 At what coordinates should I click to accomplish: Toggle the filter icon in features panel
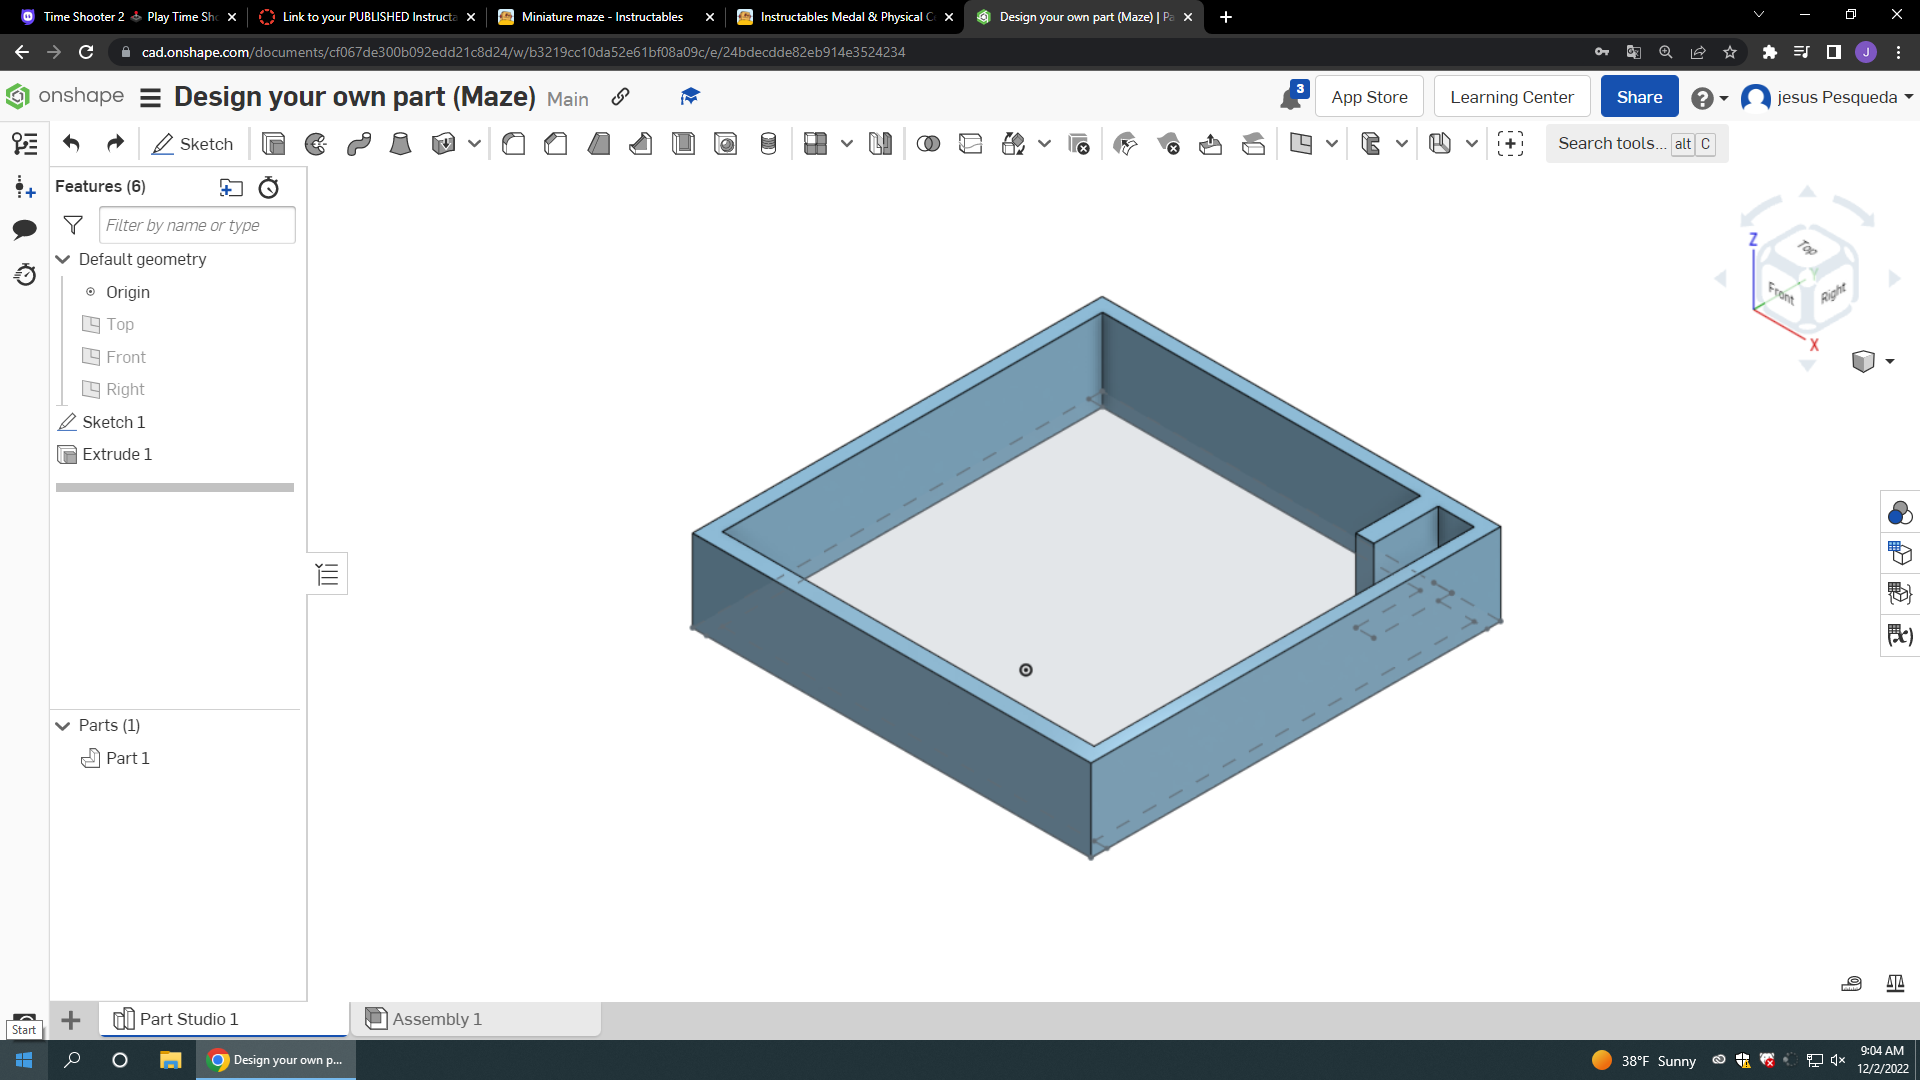tap(73, 224)
